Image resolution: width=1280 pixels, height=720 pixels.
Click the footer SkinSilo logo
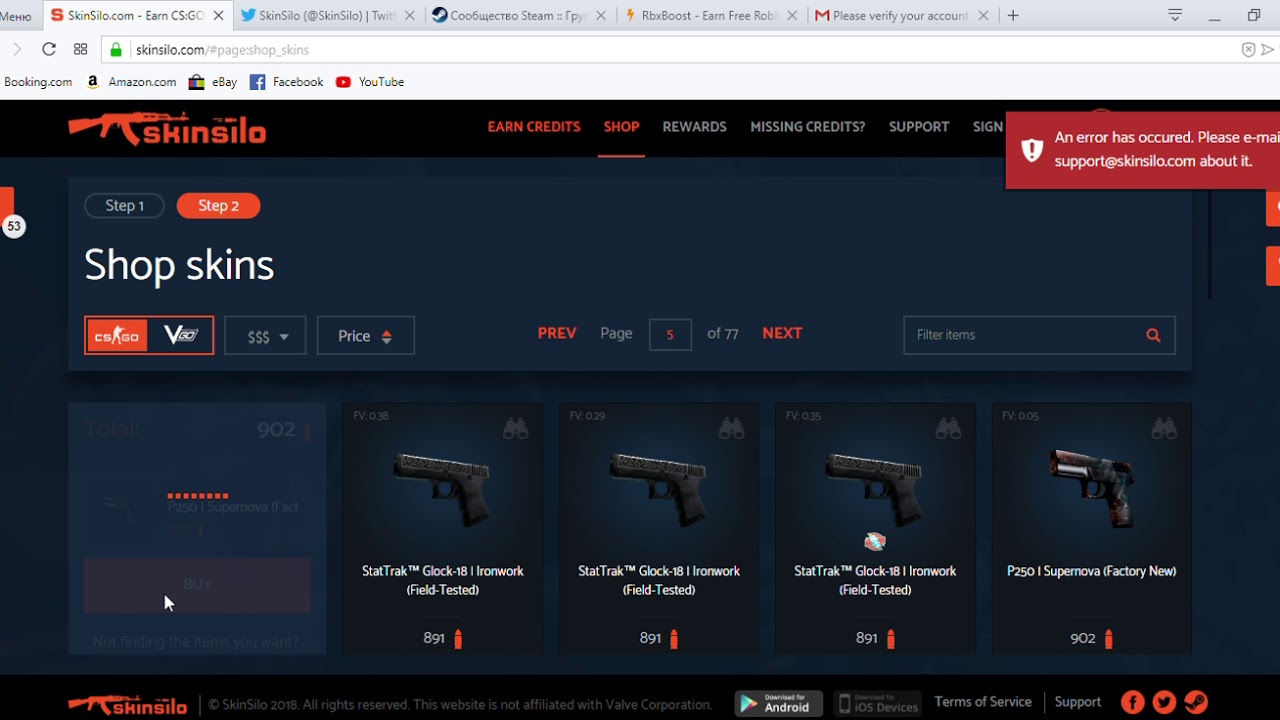point(128,704)
